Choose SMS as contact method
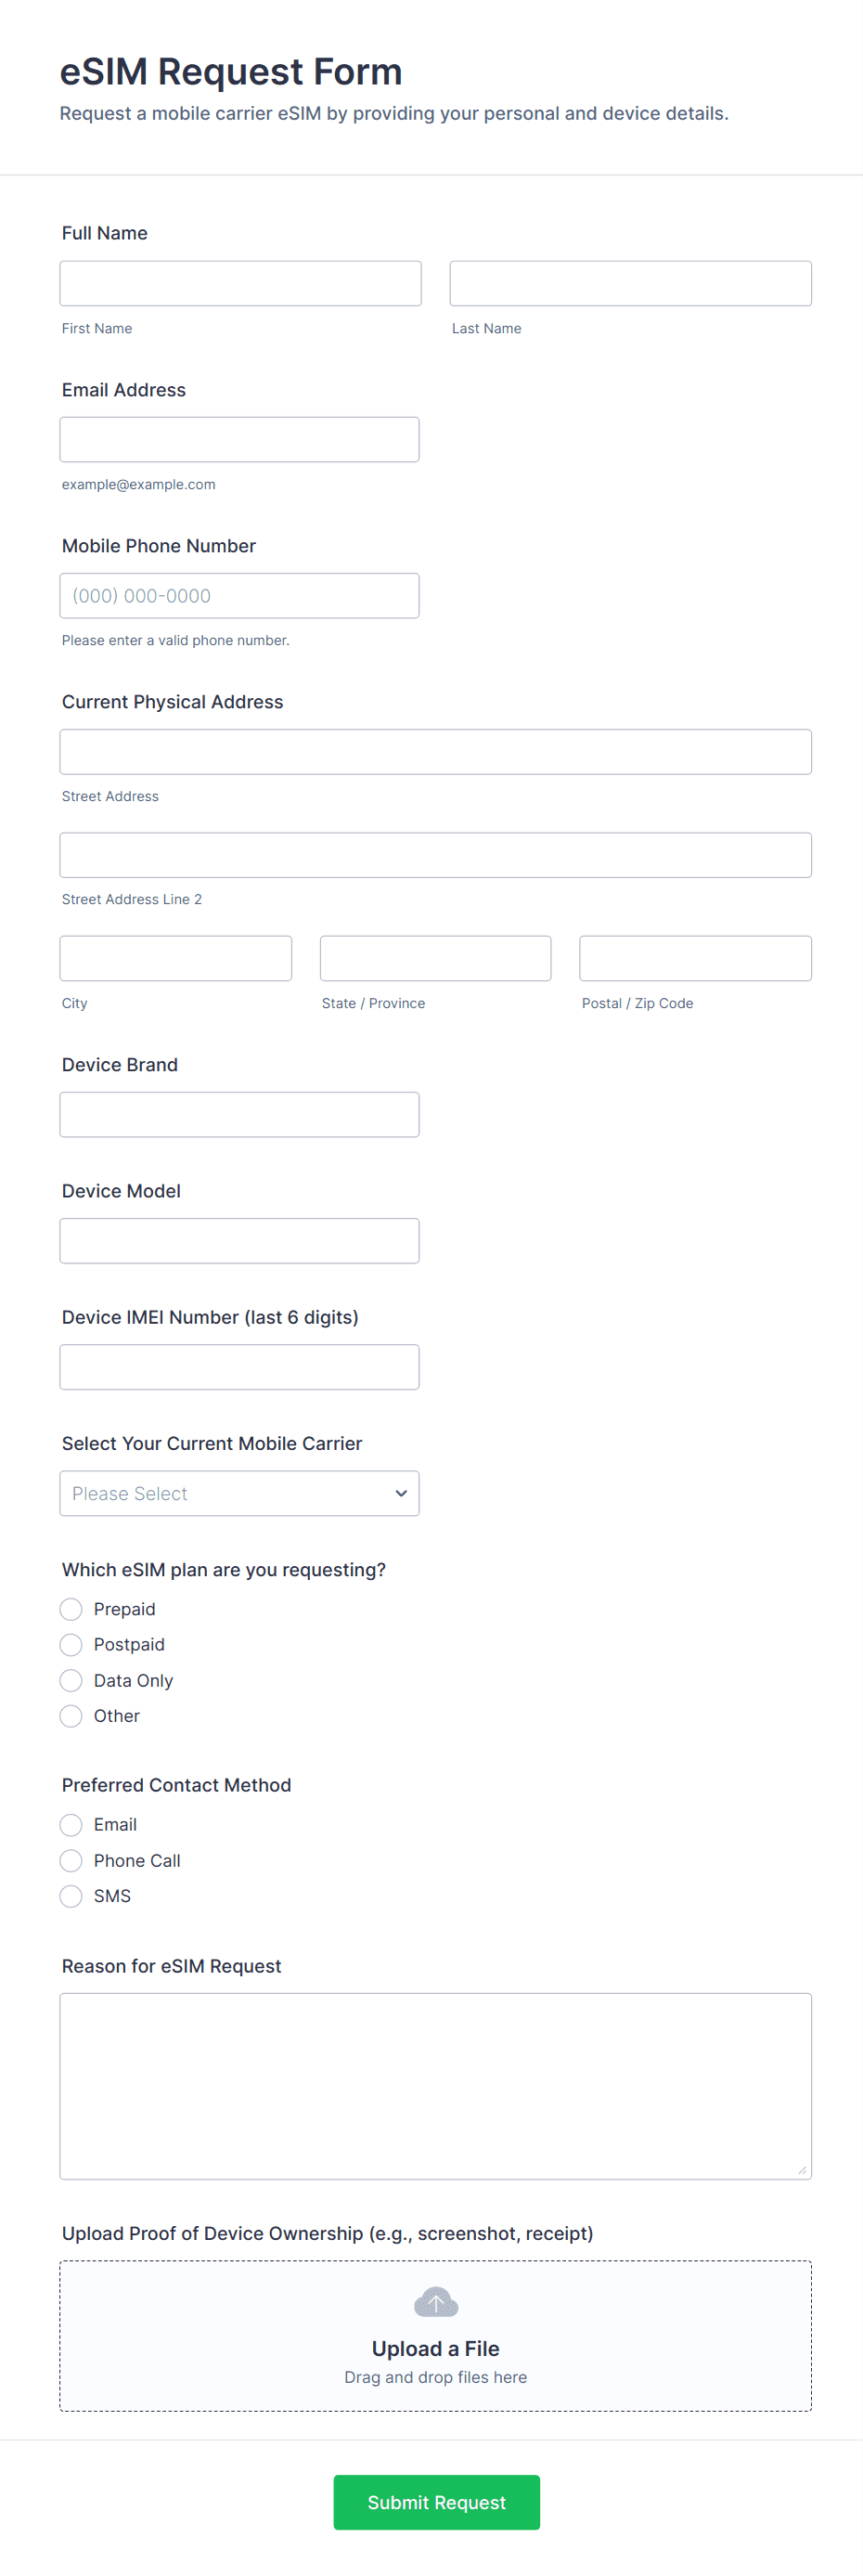863x2576 pixels. click(x=71, y=1896)
